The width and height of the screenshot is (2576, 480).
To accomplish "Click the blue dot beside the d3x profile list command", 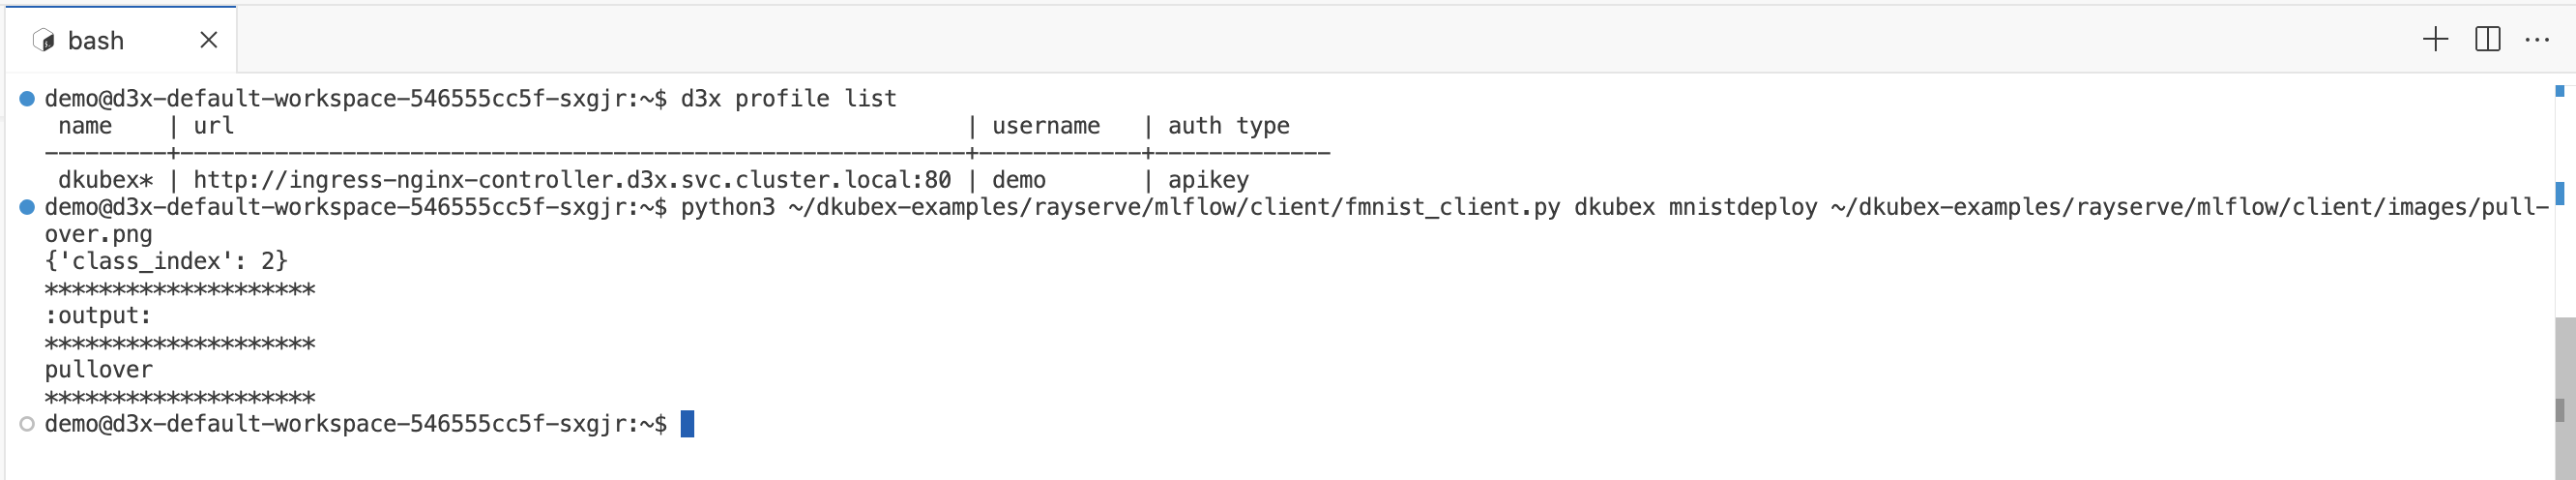I will (27, 99).
